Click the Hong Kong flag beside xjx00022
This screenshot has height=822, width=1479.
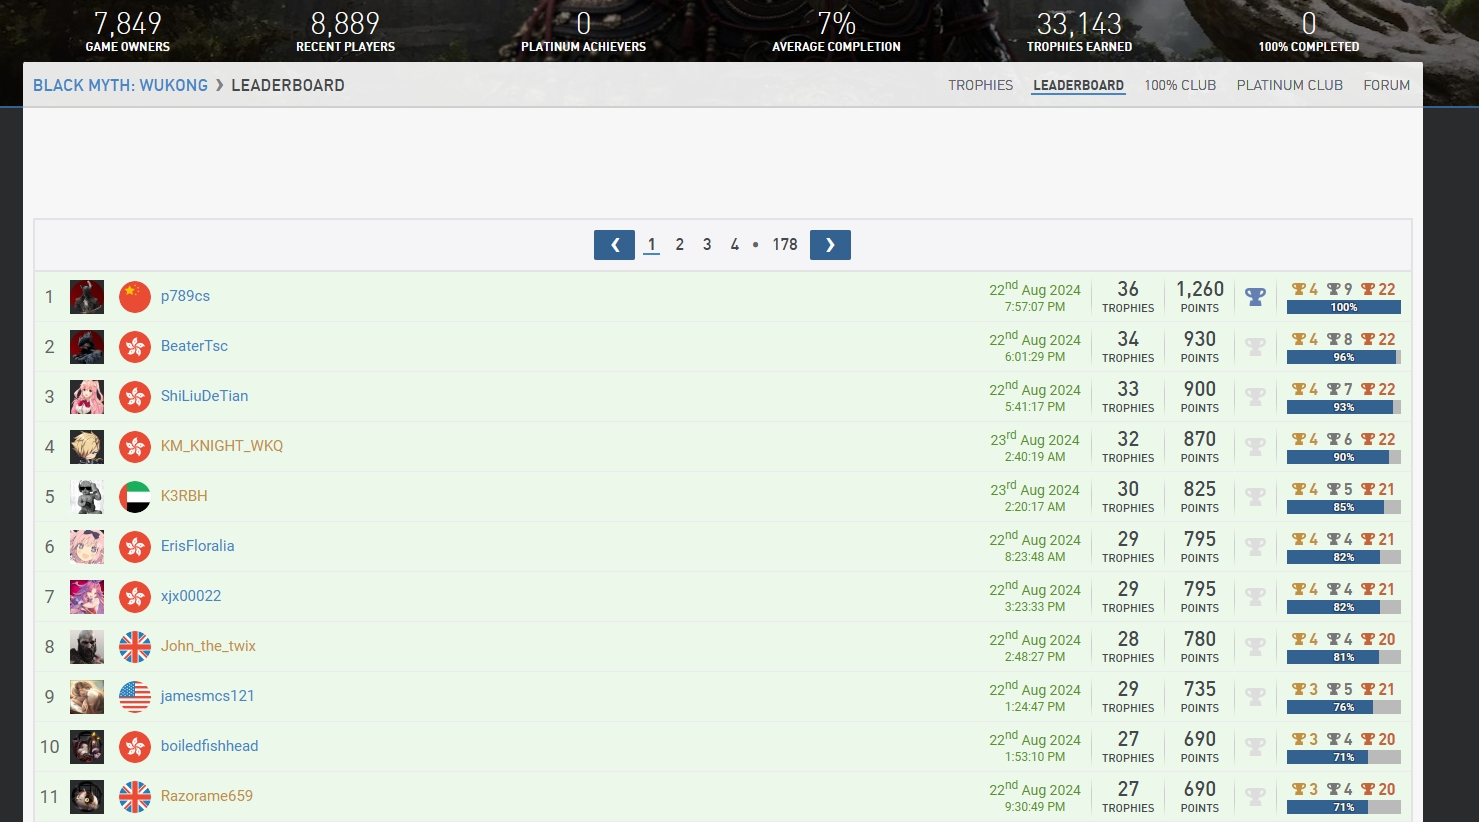coord(135,597)
